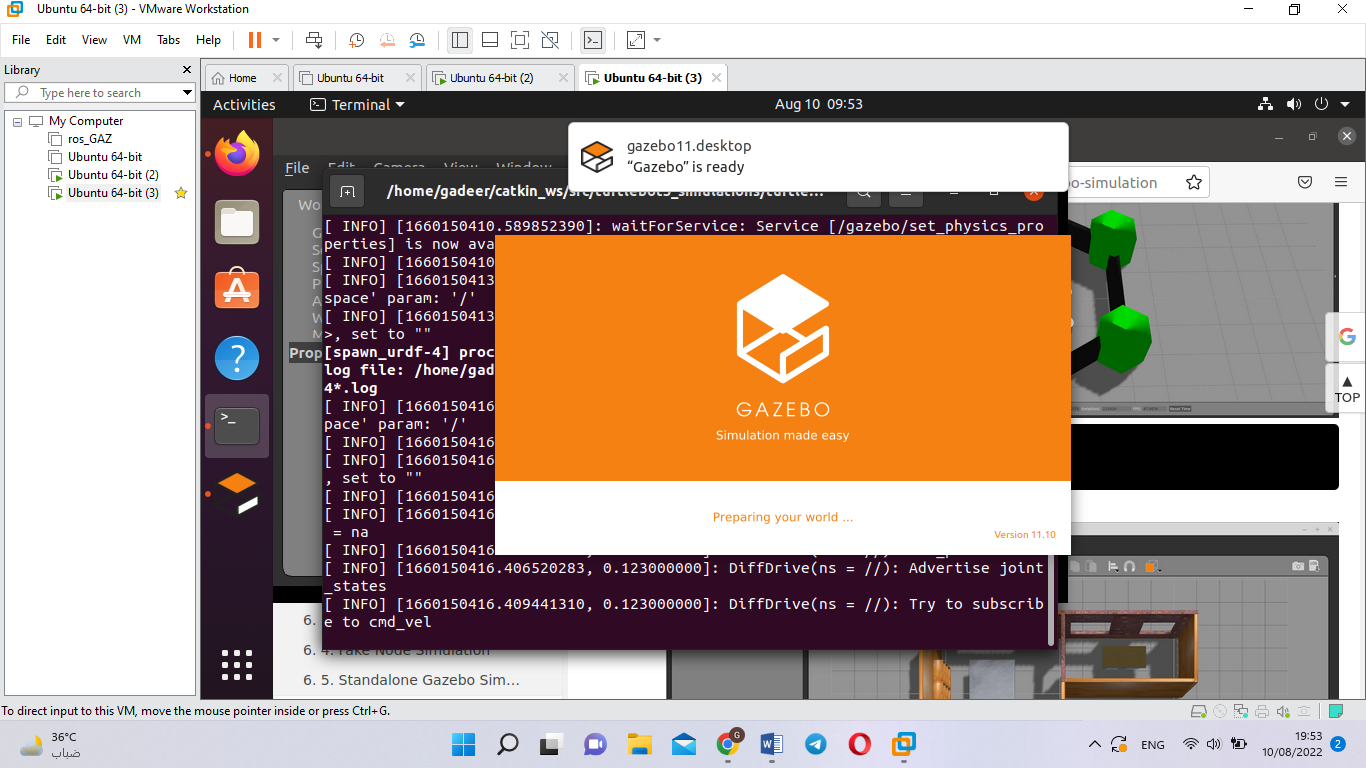This screenshot has width=1366, height=768.
Task: Open Ubuntu Software from the dock
Action: (x=237, y=290)
